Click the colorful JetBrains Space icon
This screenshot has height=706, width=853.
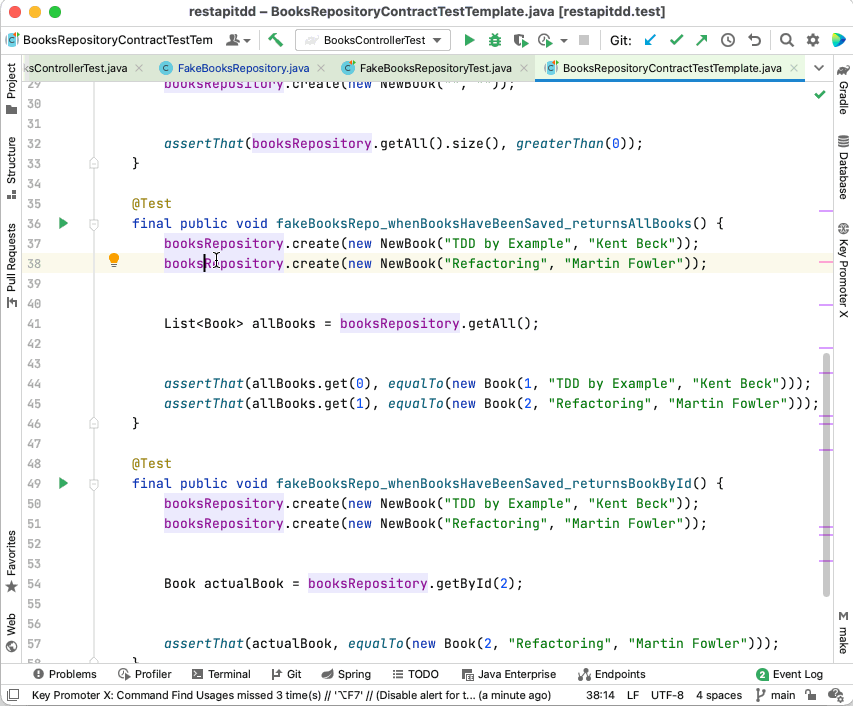pyautogui.click(x=839, y=40)
